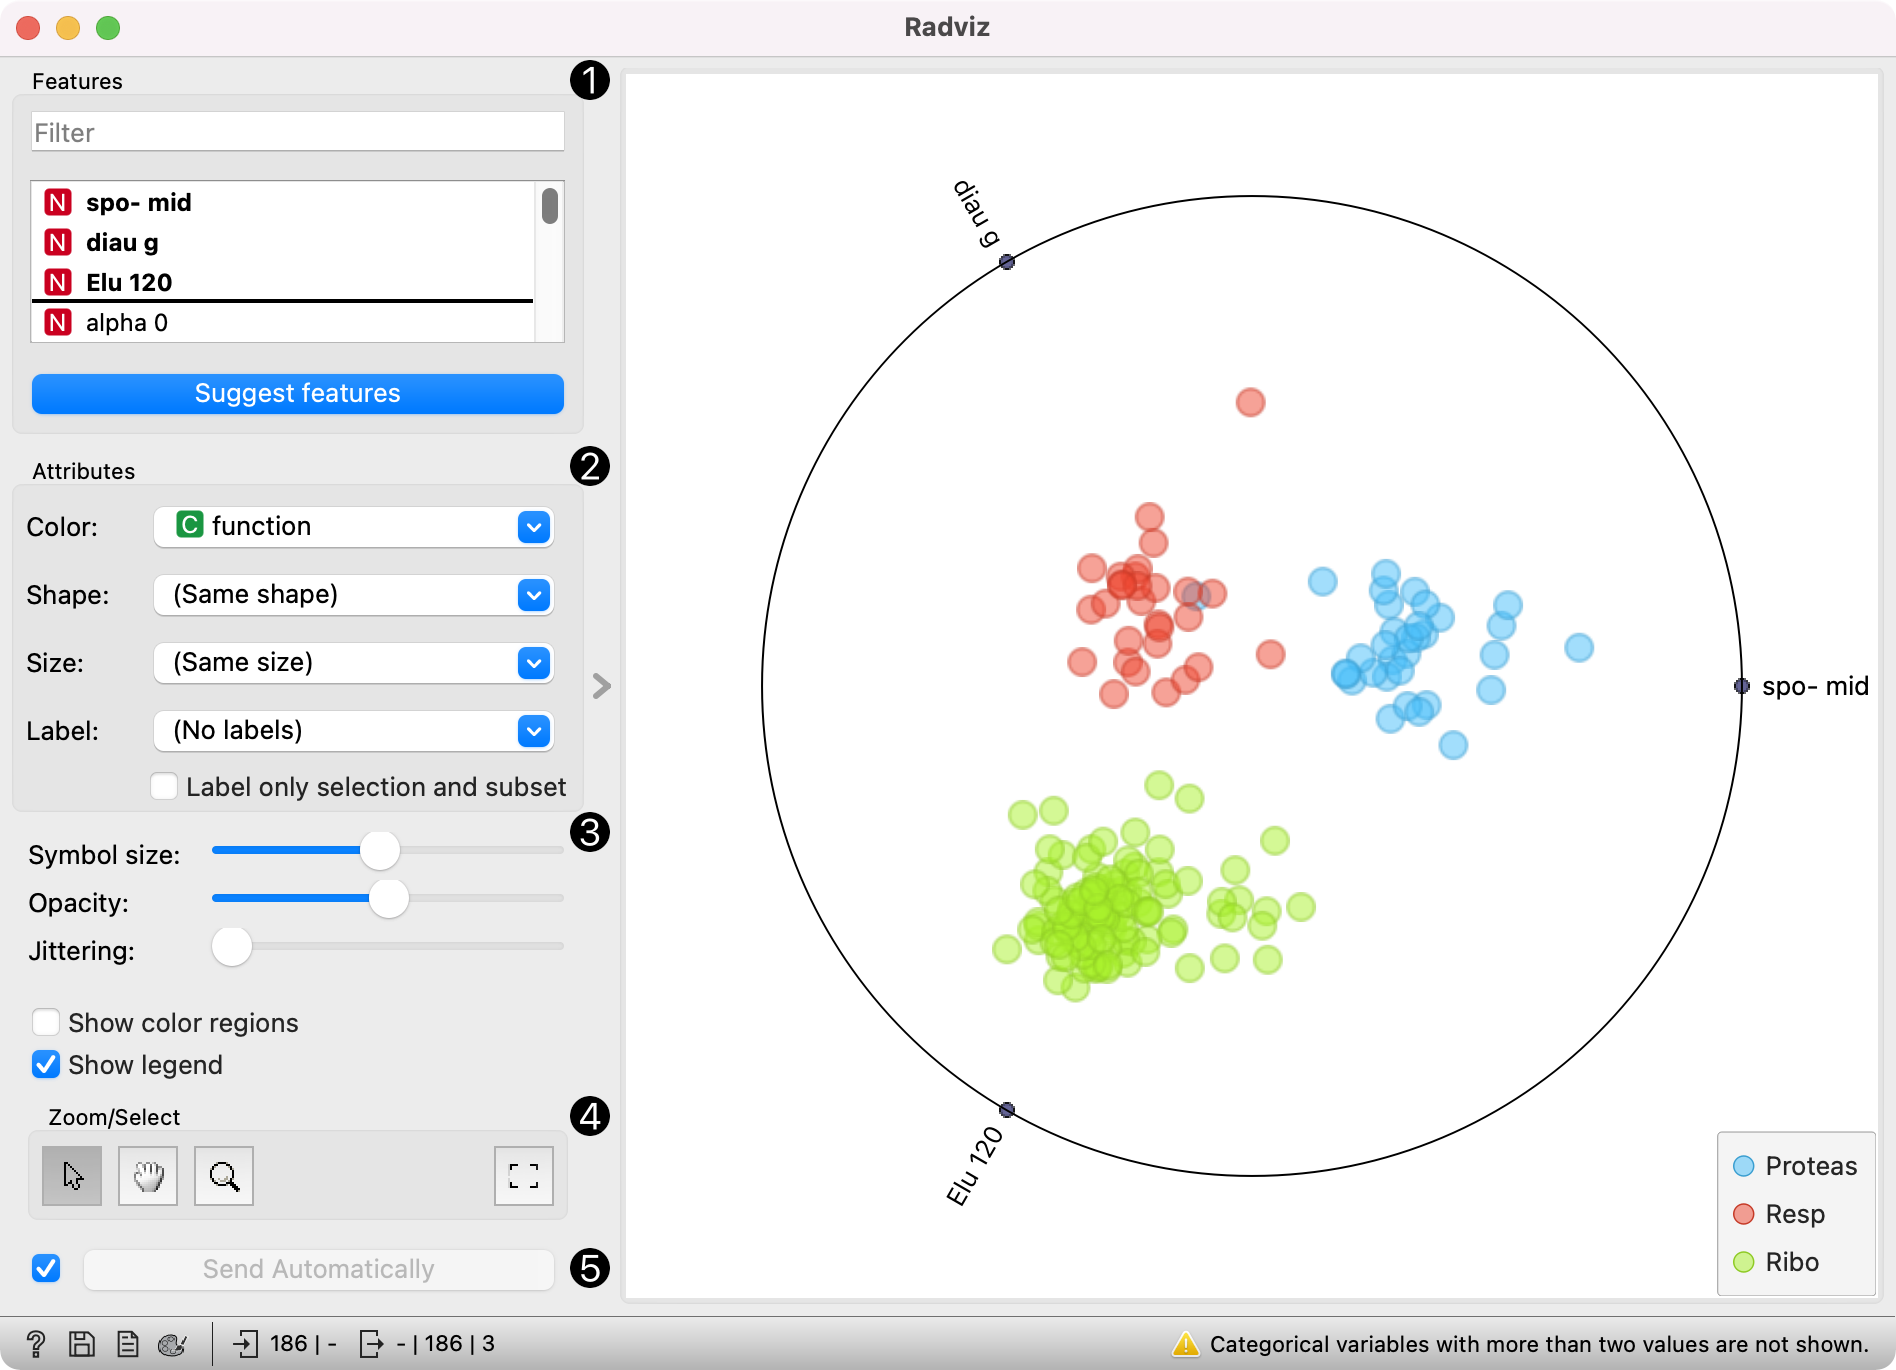
Task: Toggle the Show legend checkbox
Action: click(46, 1064)
